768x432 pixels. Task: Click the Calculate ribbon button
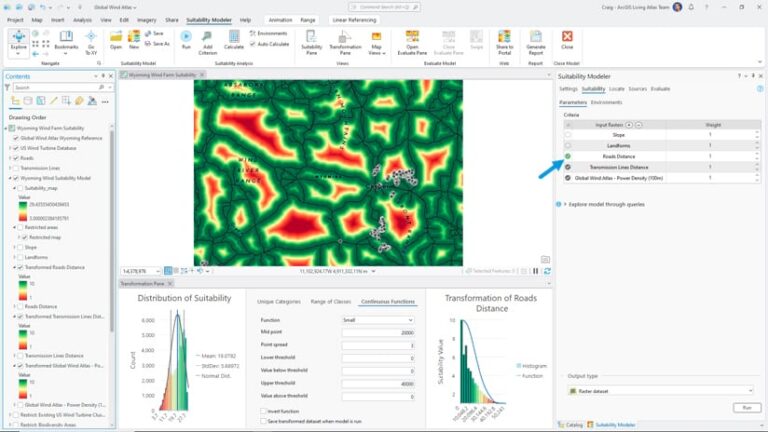coord(234,40)
